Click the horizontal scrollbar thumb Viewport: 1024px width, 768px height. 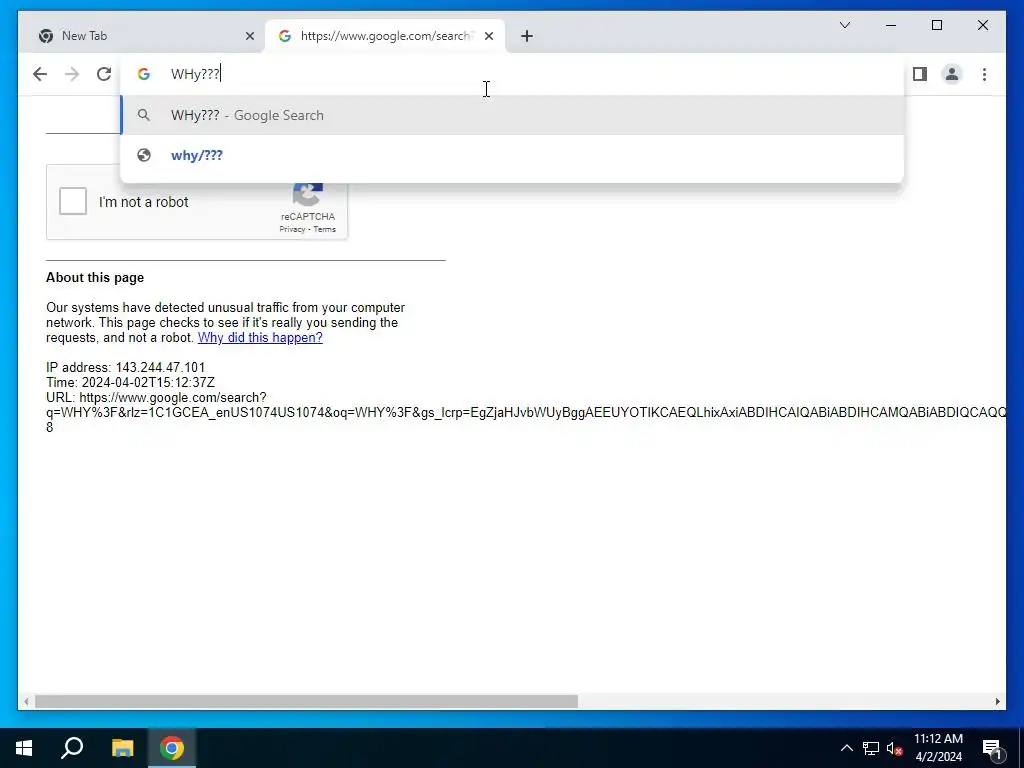[306, 701]
